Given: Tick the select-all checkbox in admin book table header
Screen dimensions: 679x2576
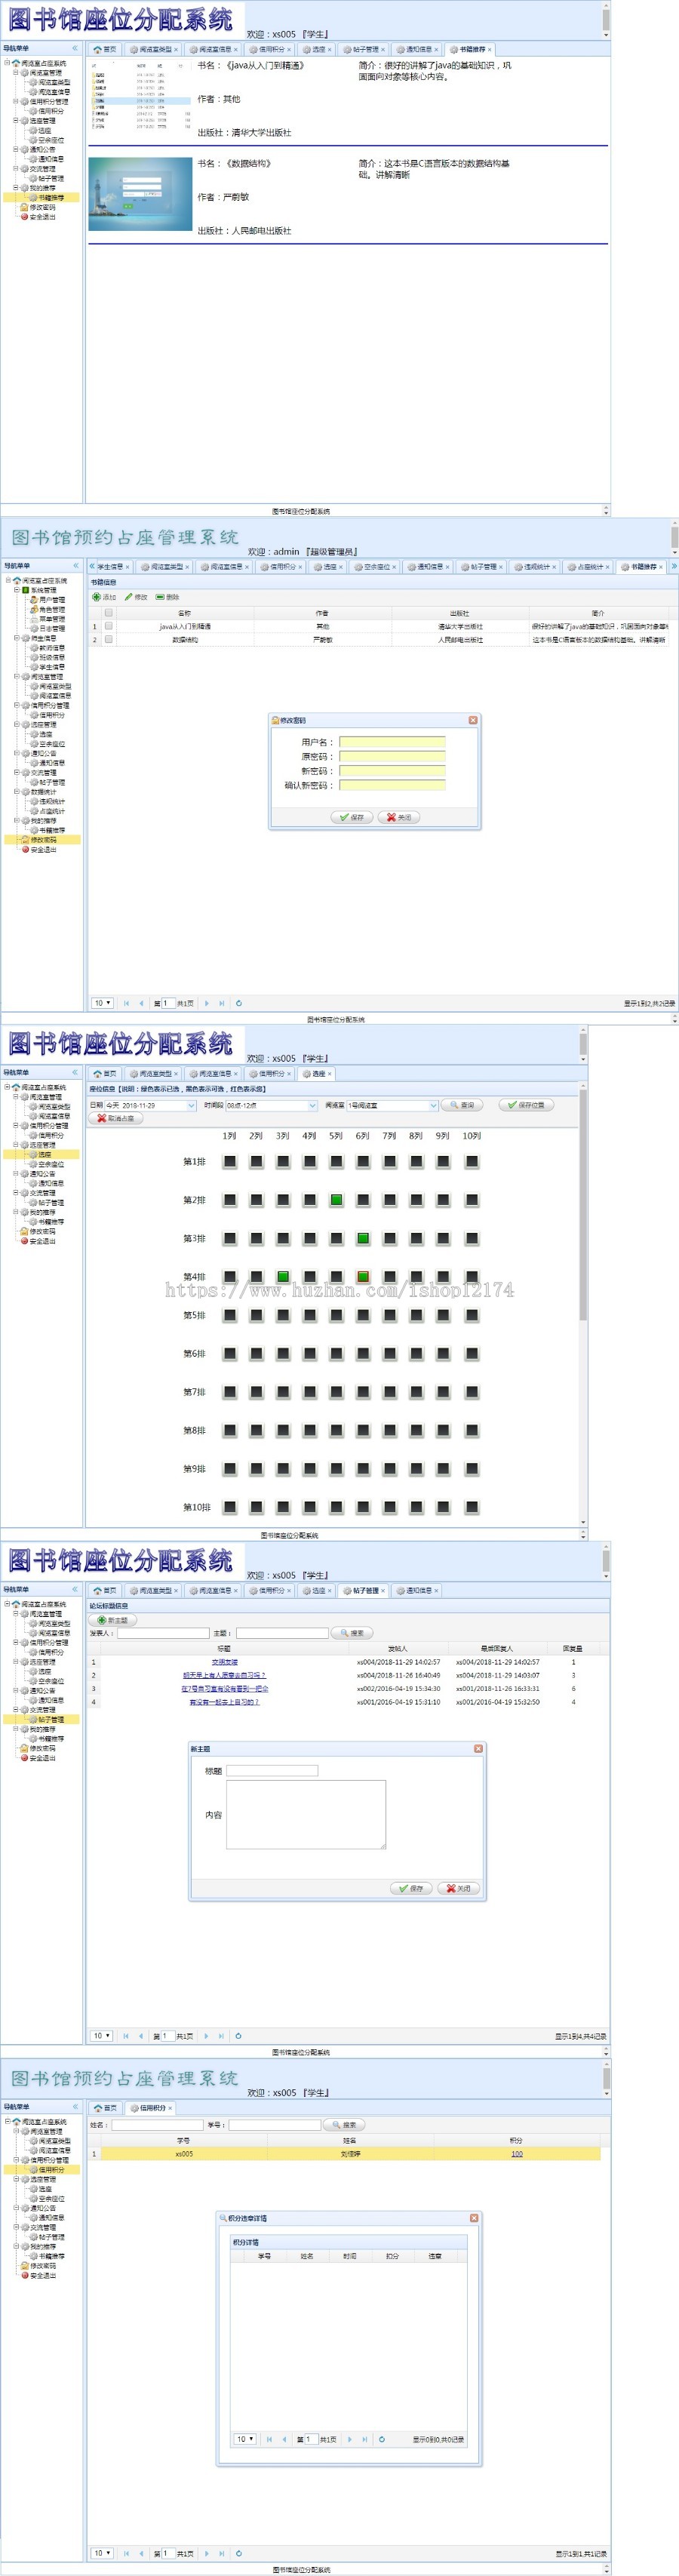Looking at the screenshot, I should pyautogui.click(x=108, y=613).
